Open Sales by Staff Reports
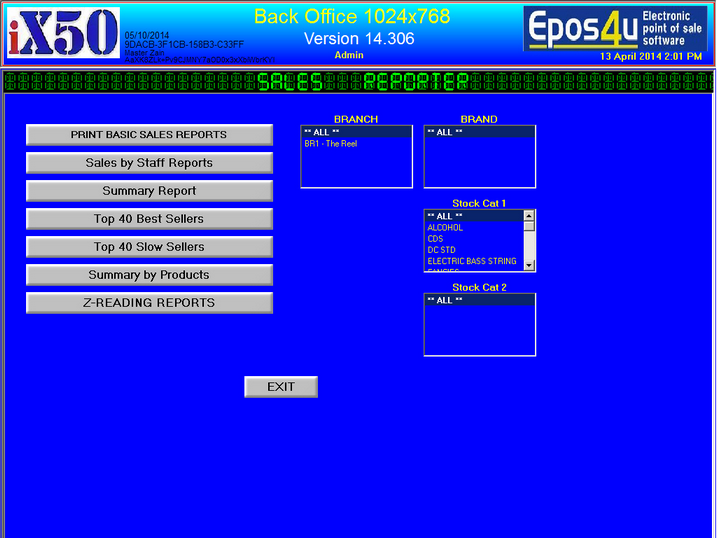This screenshot has height=538, width=717. pyautogui.click(x=149, y=163)
